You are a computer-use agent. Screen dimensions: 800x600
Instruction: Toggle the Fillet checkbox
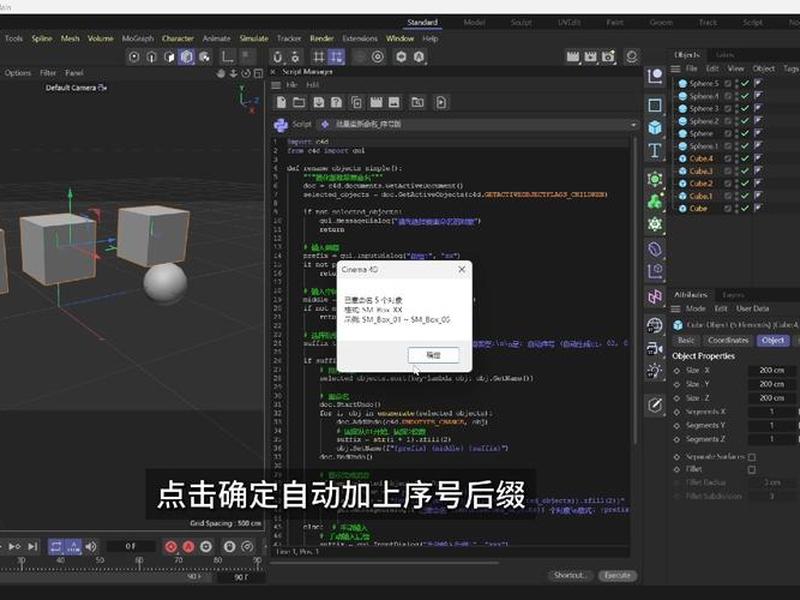pyautogui.click(x=752, y=469)
